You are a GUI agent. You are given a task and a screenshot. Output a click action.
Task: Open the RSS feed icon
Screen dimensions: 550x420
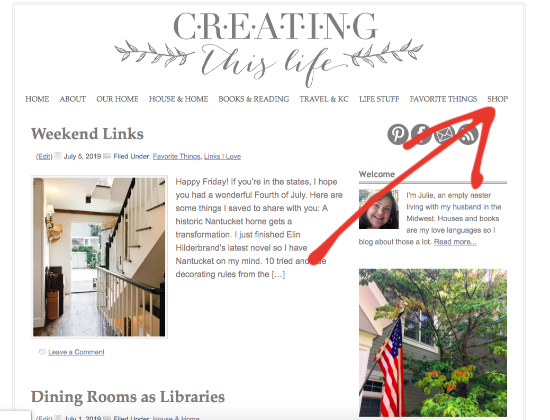pyautogui.click(x=468, y=134)
